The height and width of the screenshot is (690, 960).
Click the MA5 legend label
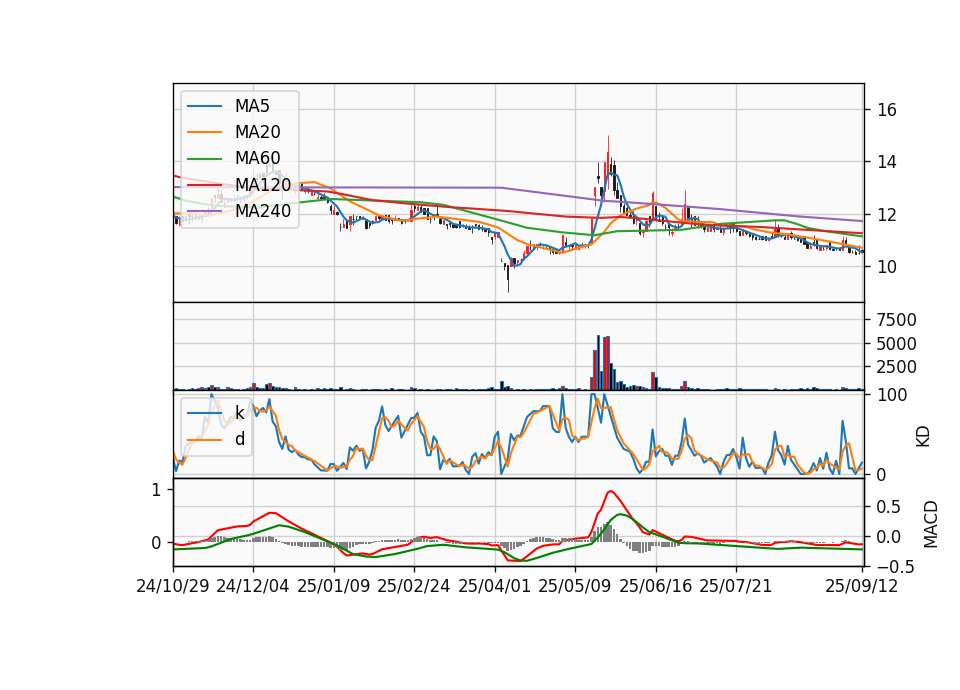(252, 106)
